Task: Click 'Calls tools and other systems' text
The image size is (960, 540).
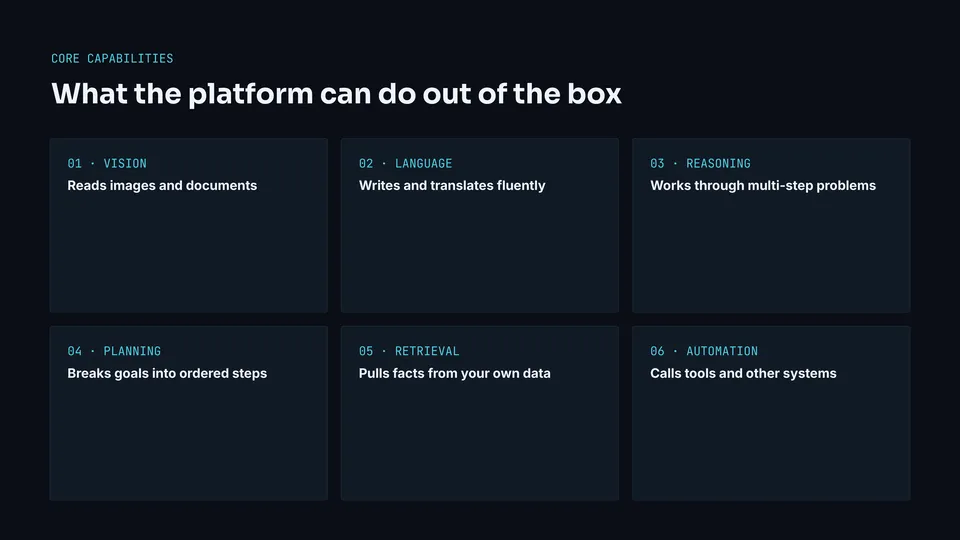Action: point(743,373)
